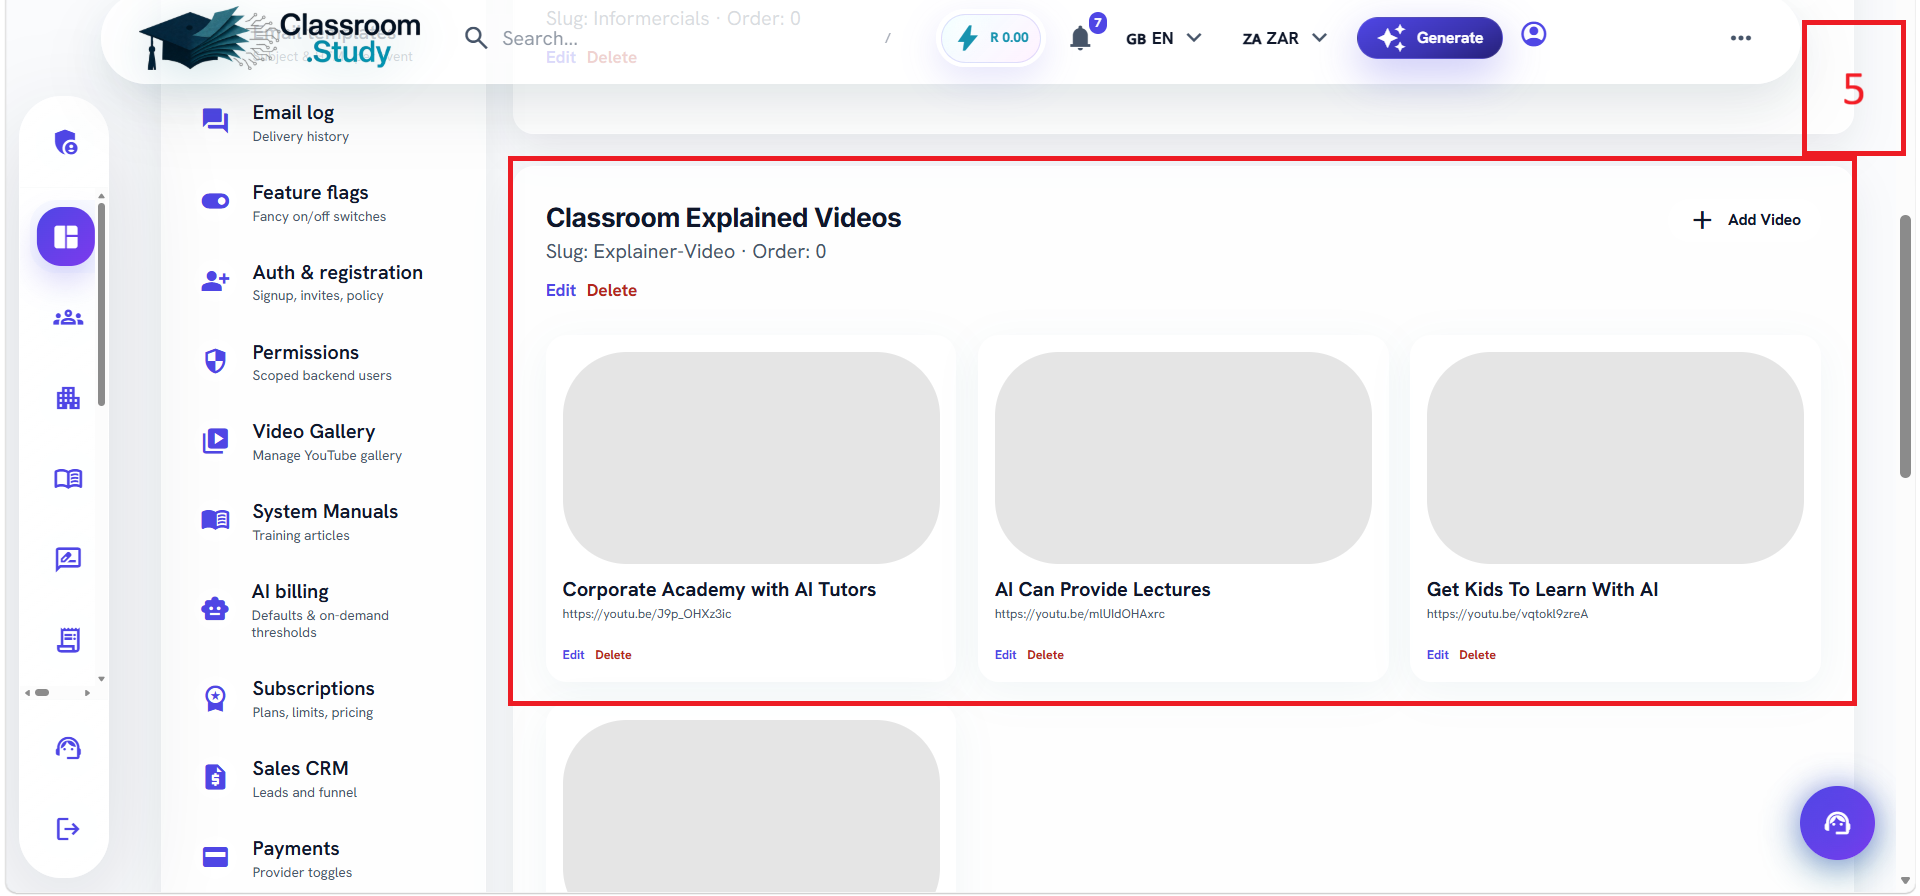The width and height of the screenshot is (1920, 896).
Task: Edit the Corporate Academy with AI Tutors video
Action: (x=573, y=655)
